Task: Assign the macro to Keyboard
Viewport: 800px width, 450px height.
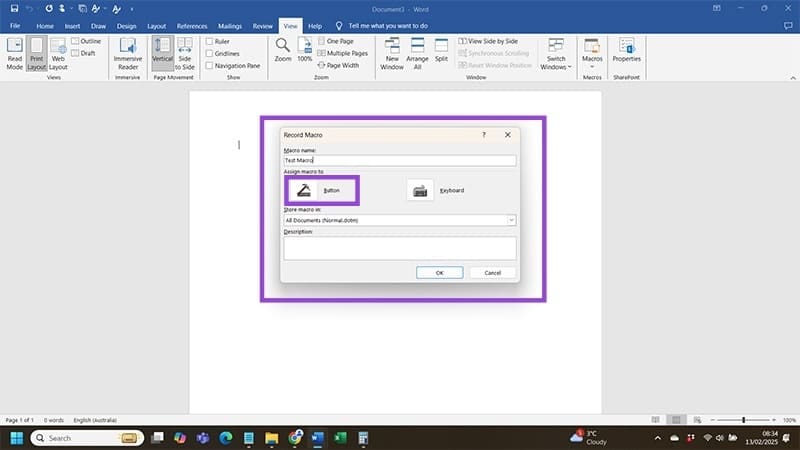Action: click(x=421, y=190)
